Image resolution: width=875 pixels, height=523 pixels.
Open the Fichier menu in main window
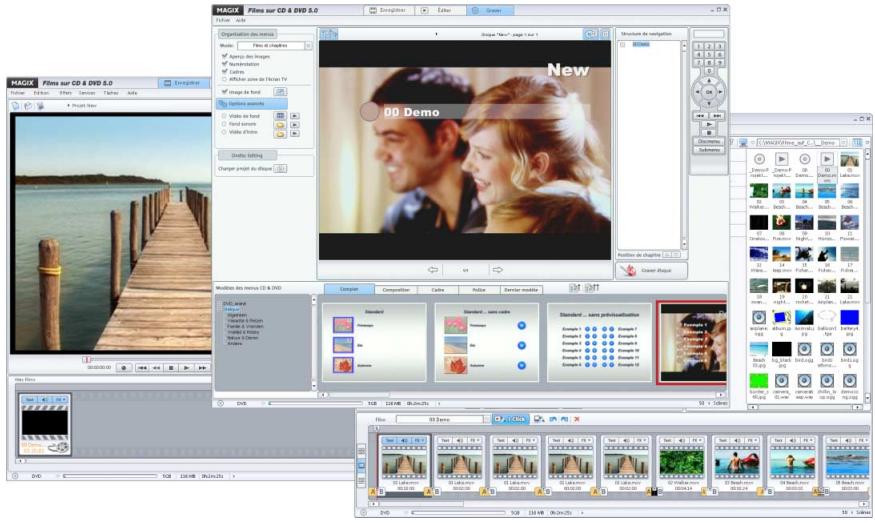pos(223,20)
